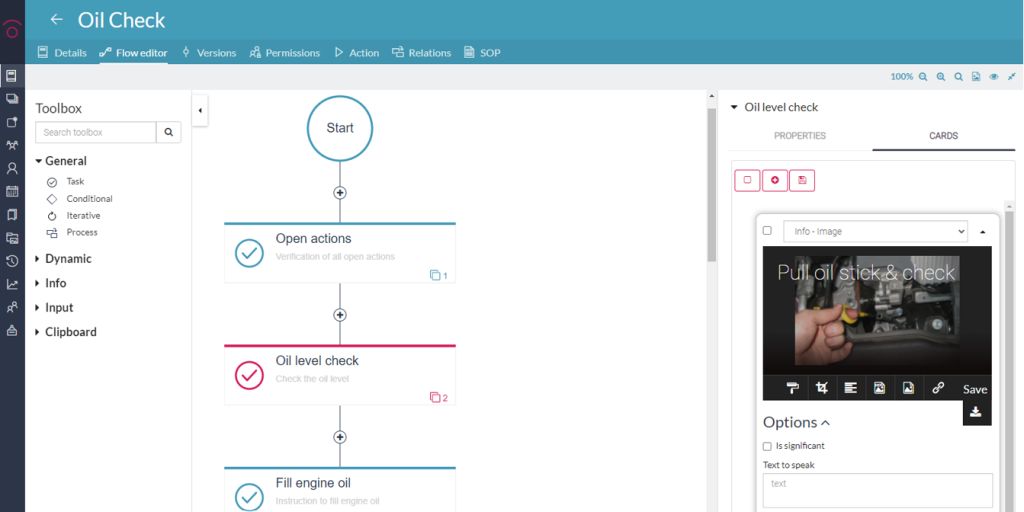Click the link icon in the image toolbar
1024x512 pixels.
click(x=938, y=388)
